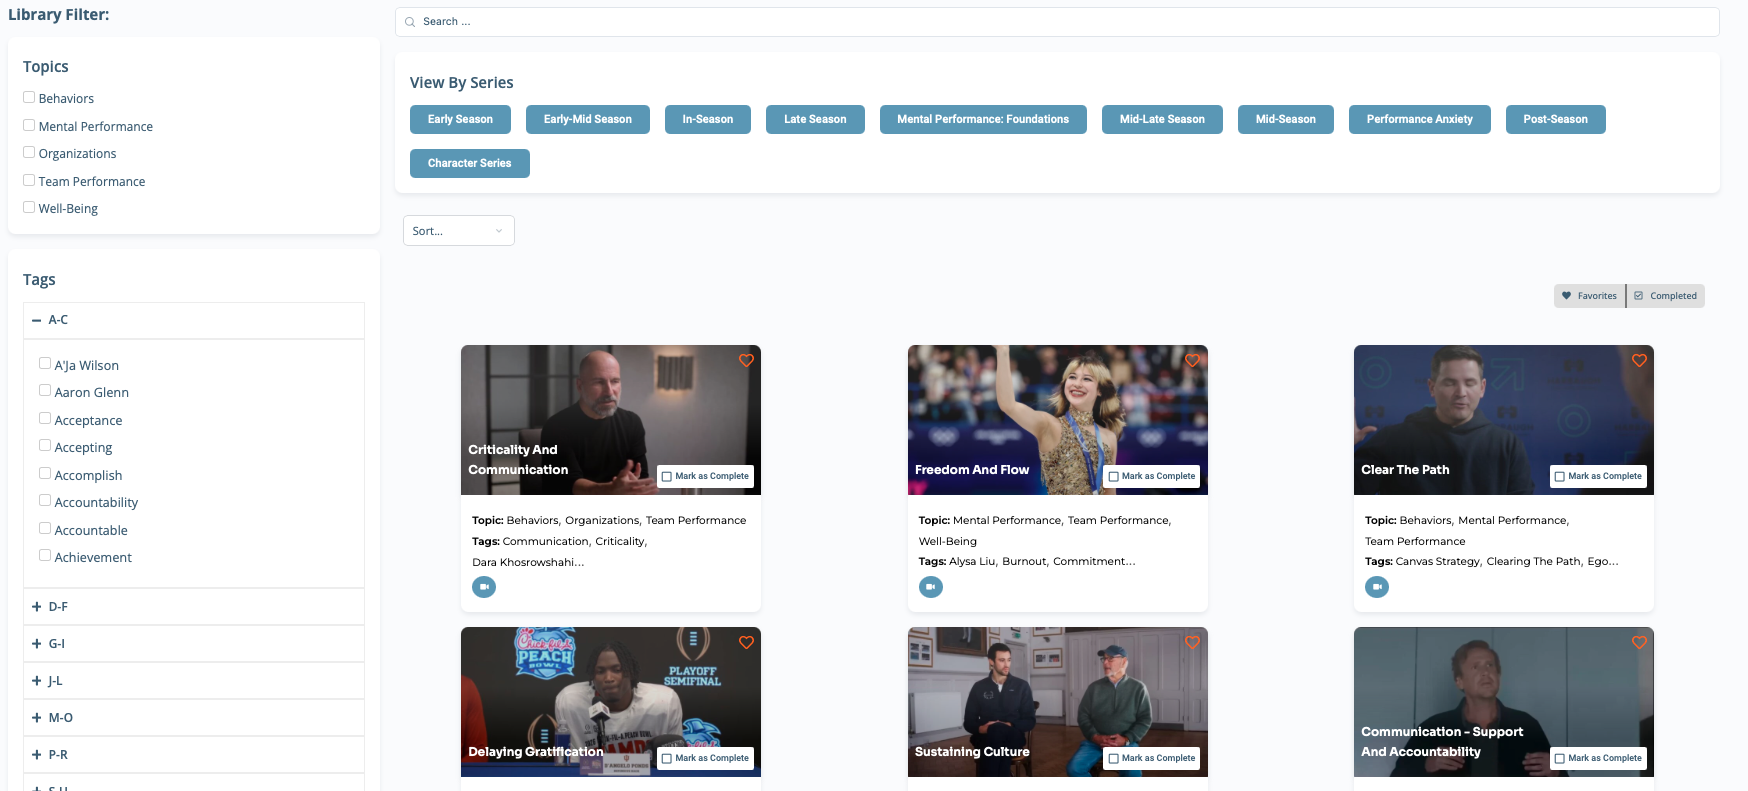Tick the Team Performance topic checkbox
This screenshot has height=791, width=1748.
pyautogui.click(x=29, y=180)
